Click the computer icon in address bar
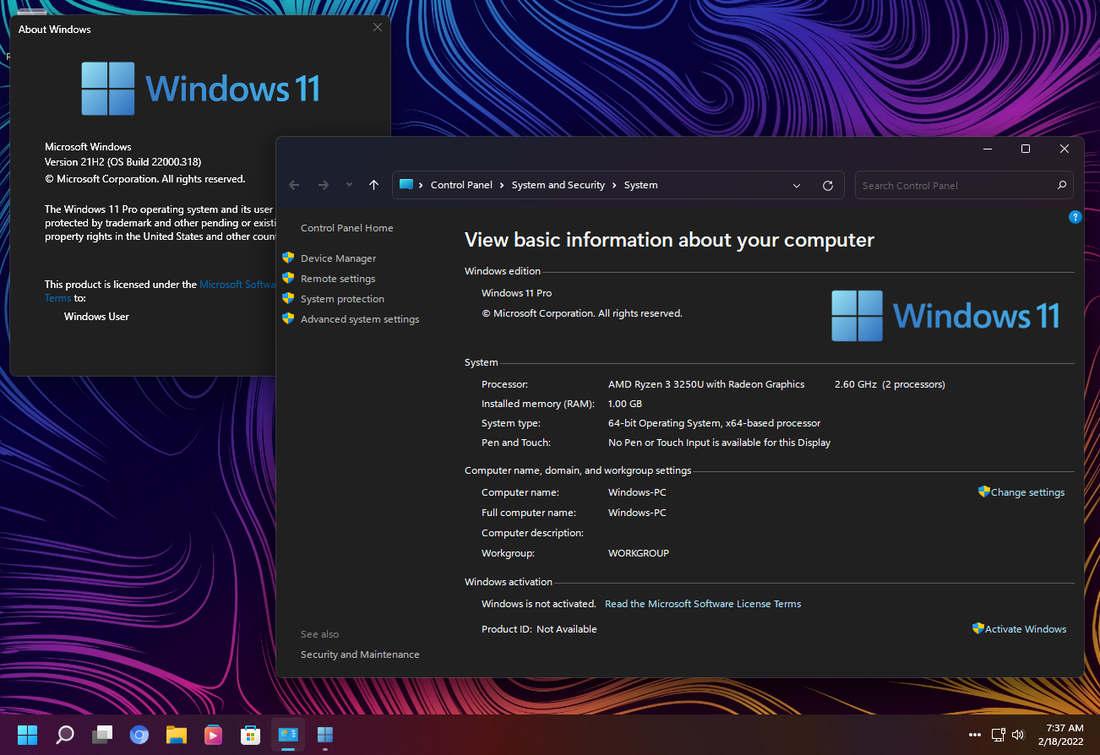This screenshot has height=755, width=1100. tap(406, 185)
